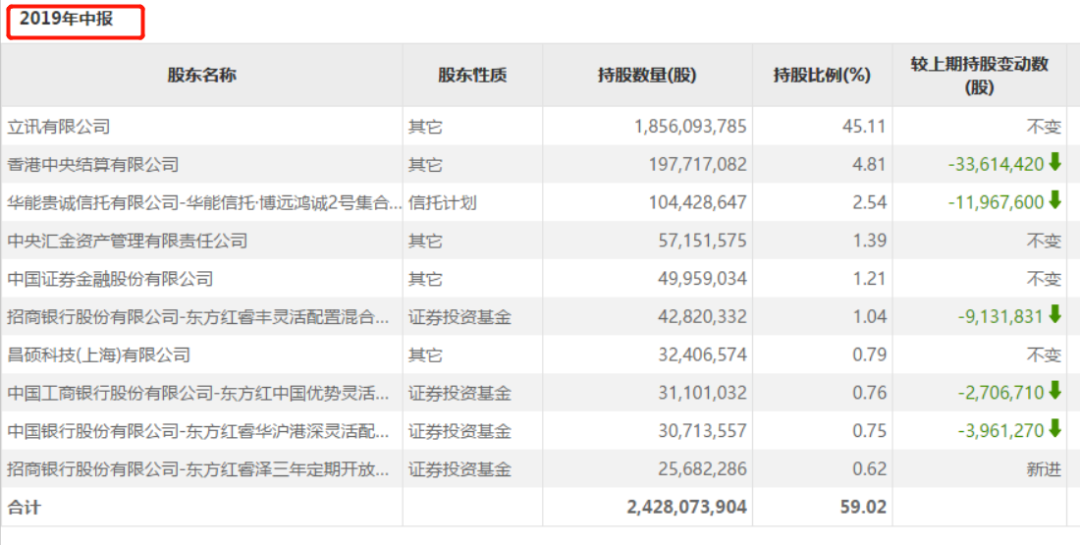Click the total share count 2,428,073,904
Image resolution: width=1080 pixels, height=545 pixels.
[x=687, y=508]
